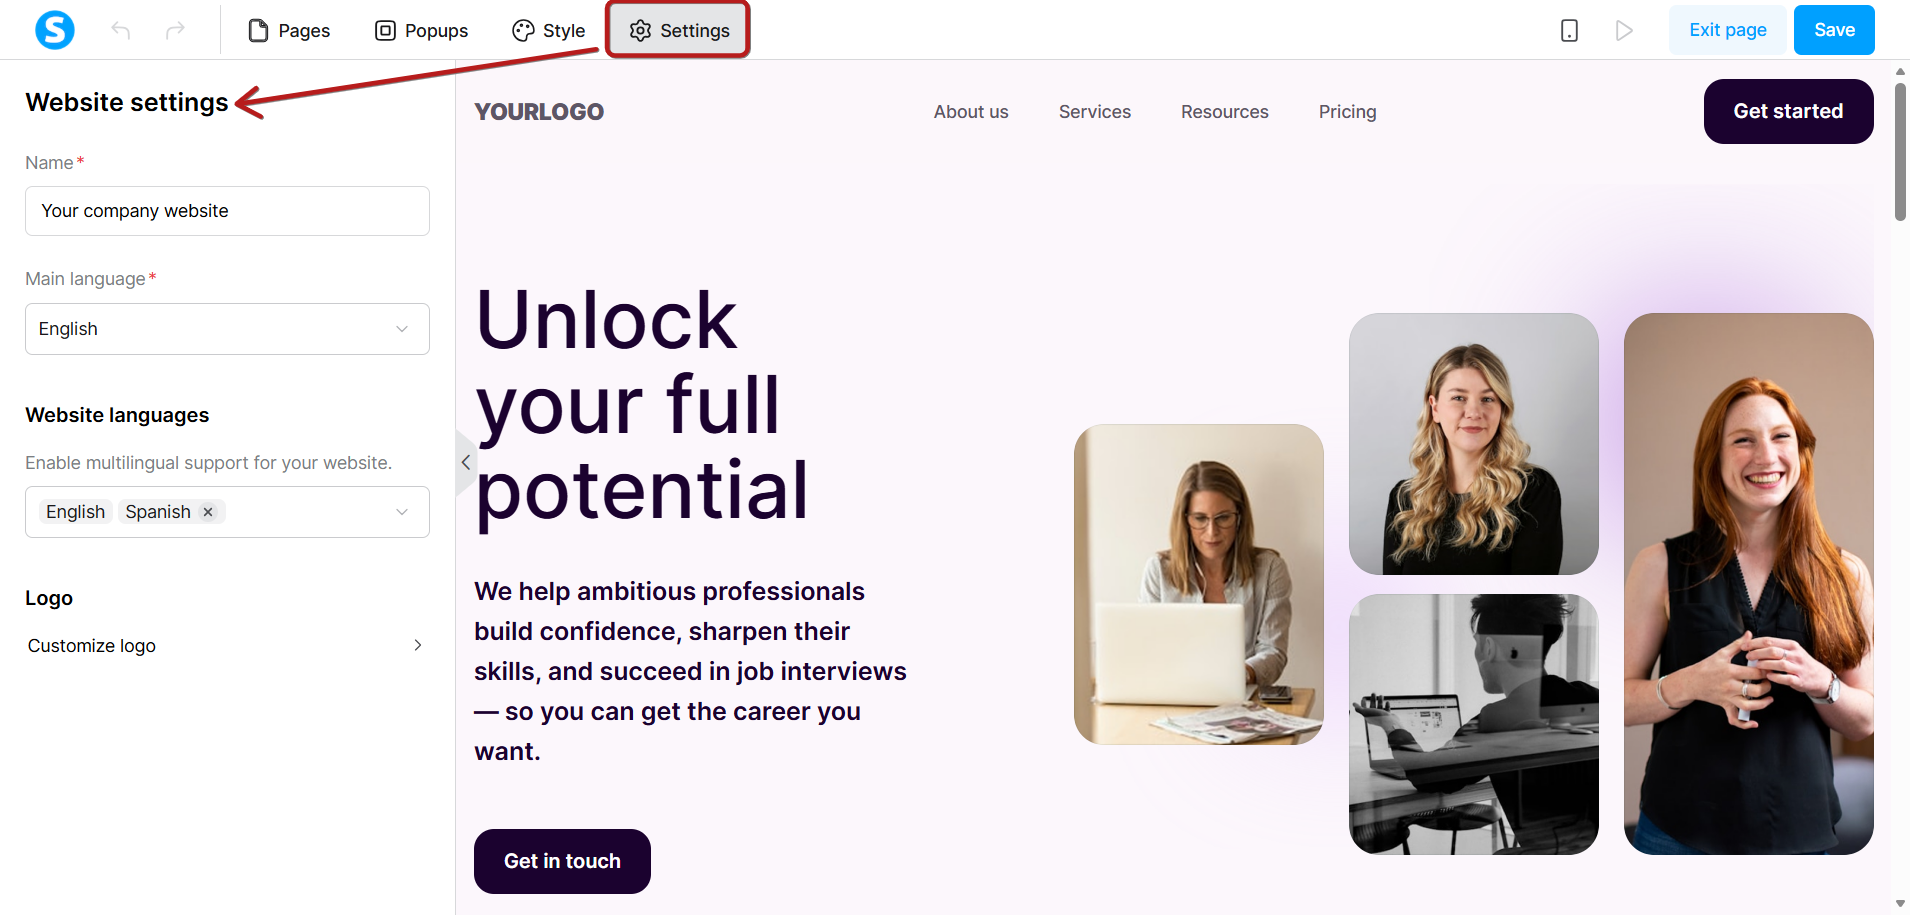Click the Get started button

pyautogui.click(x=1788, y=111)
